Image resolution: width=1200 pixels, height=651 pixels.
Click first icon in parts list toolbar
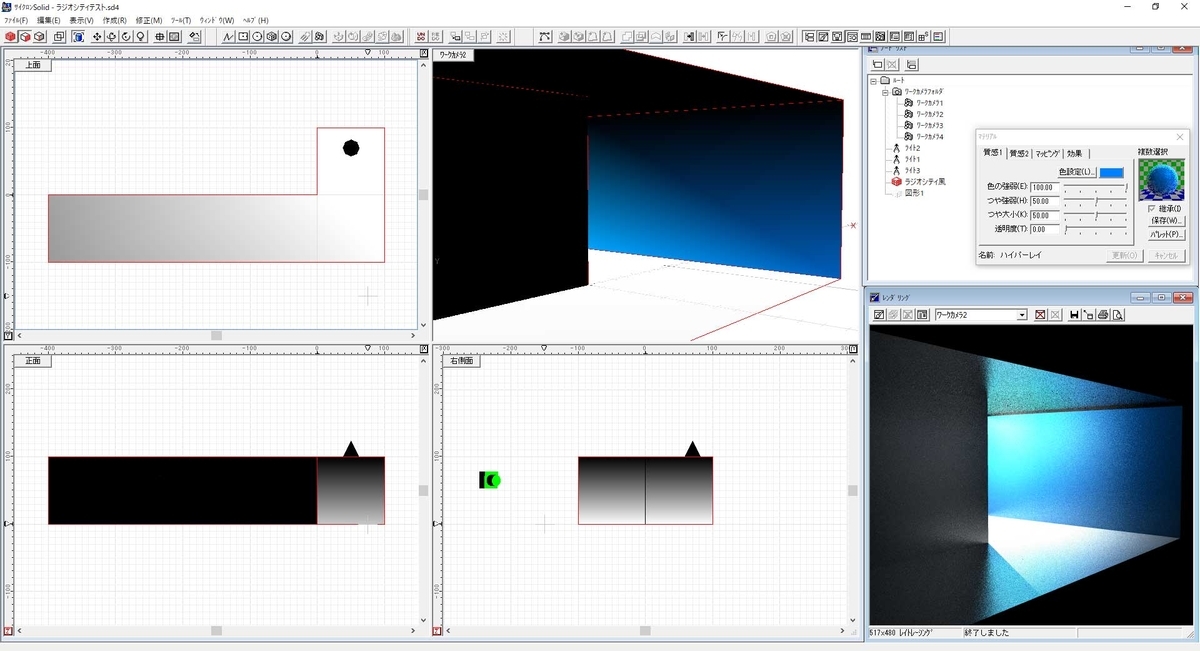pos(877,64)
